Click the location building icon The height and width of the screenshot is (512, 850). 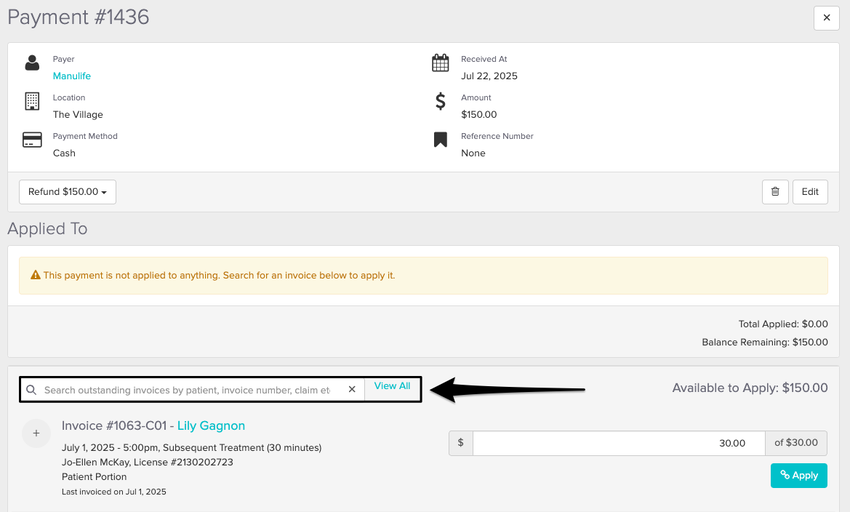32,101
